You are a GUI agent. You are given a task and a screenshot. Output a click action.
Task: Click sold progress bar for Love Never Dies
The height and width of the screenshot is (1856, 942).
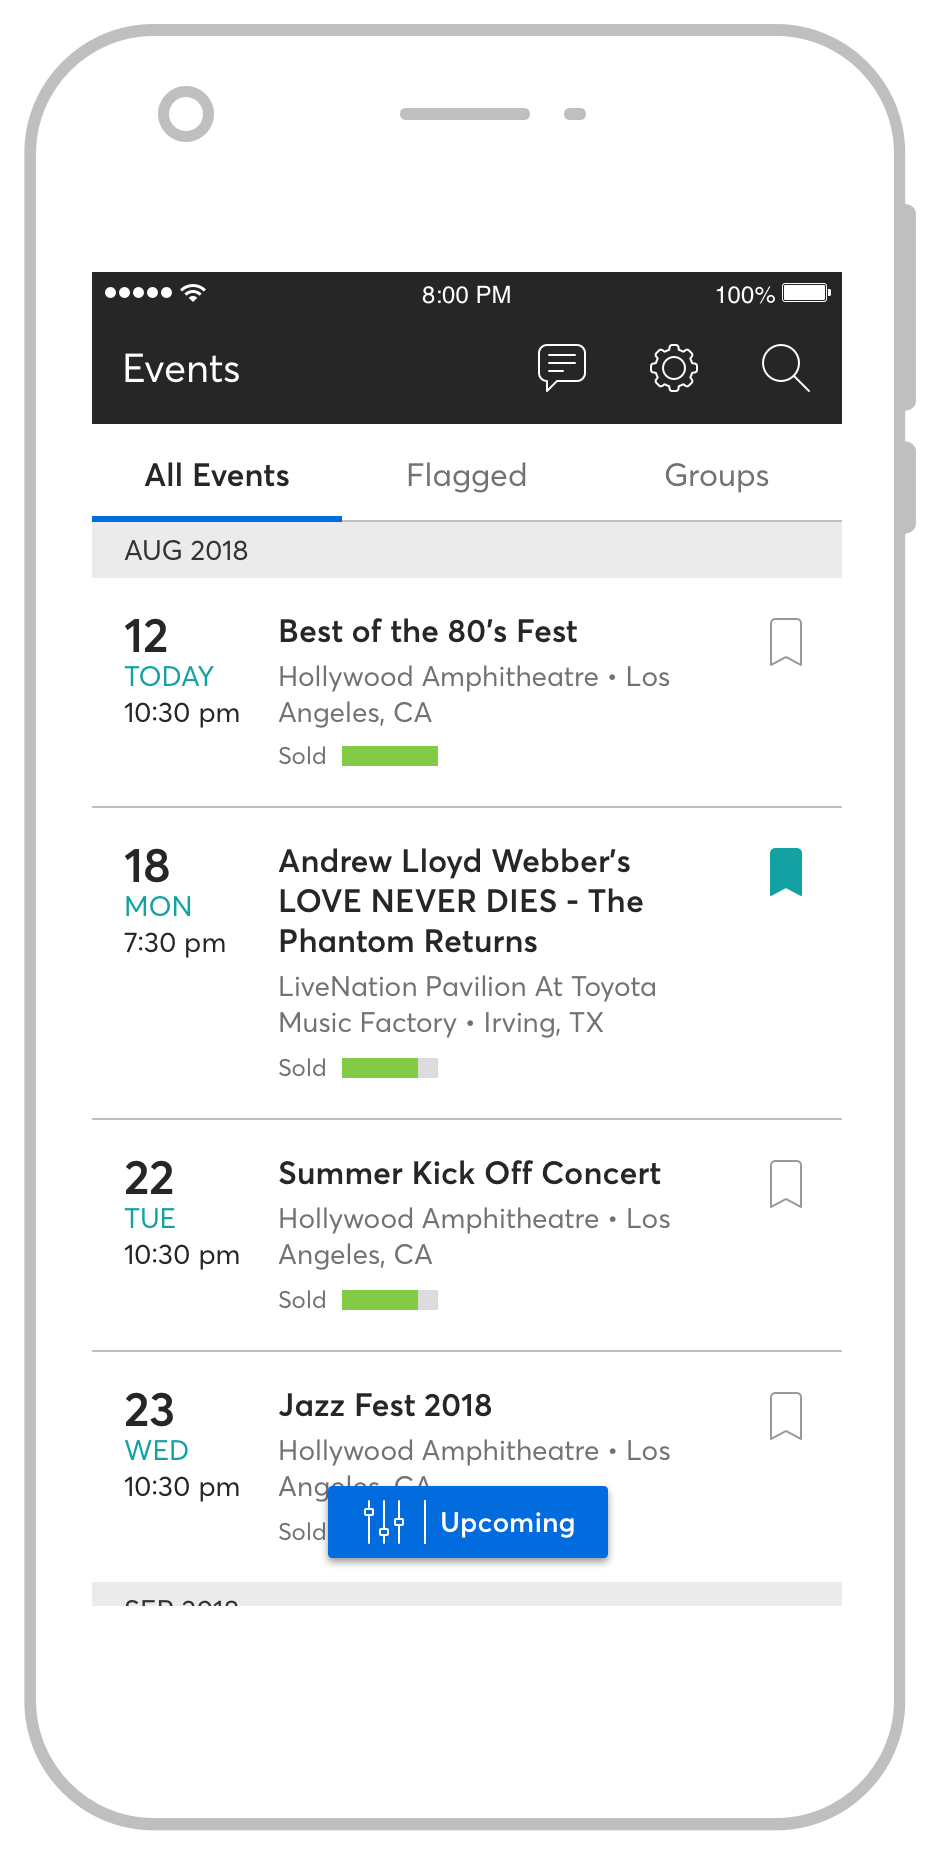pyautogui.click(x=389, y=1068)
